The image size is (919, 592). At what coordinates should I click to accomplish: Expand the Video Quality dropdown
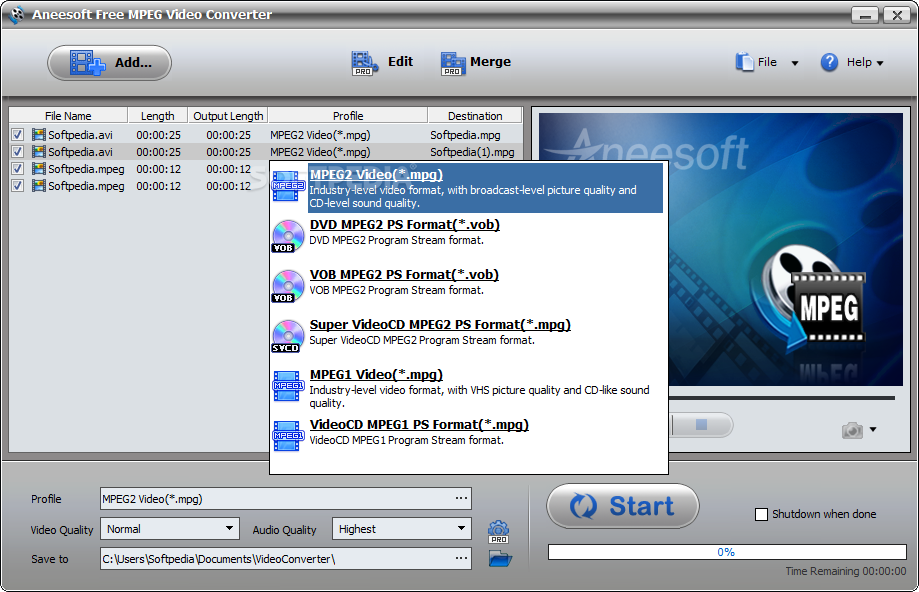click(229, 529)
